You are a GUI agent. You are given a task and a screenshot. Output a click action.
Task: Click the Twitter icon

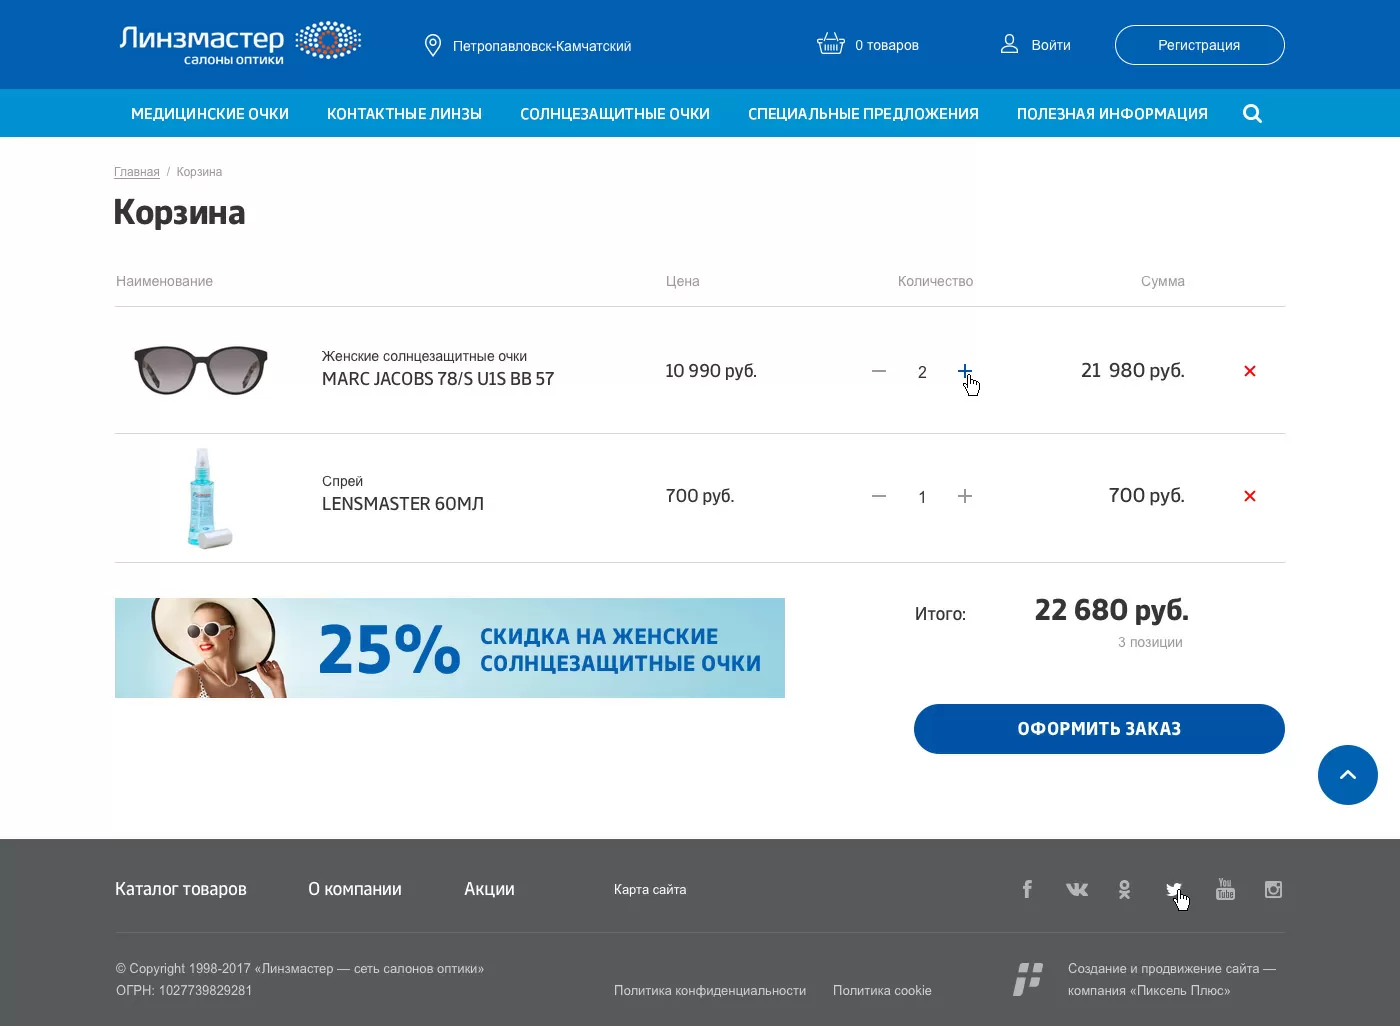[x=1174, y=889]
